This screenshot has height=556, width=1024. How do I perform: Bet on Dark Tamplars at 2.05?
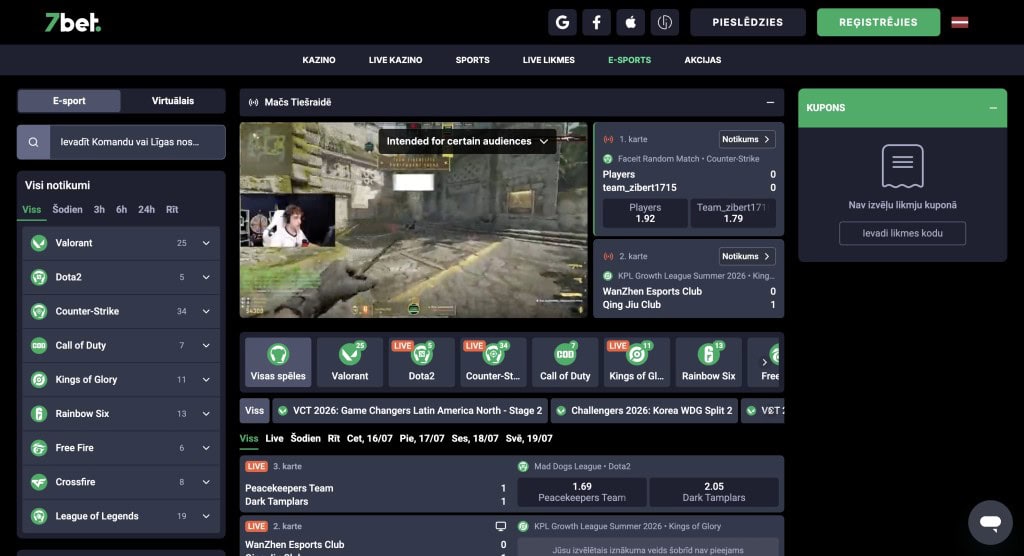[714, 492]
